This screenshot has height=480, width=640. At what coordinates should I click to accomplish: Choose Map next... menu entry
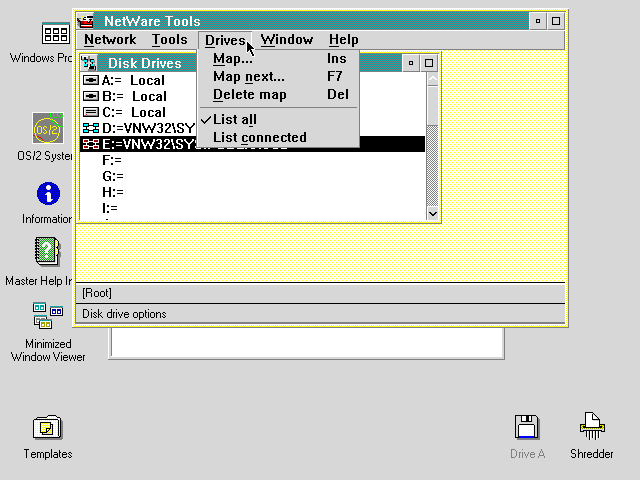coord(279,77)
